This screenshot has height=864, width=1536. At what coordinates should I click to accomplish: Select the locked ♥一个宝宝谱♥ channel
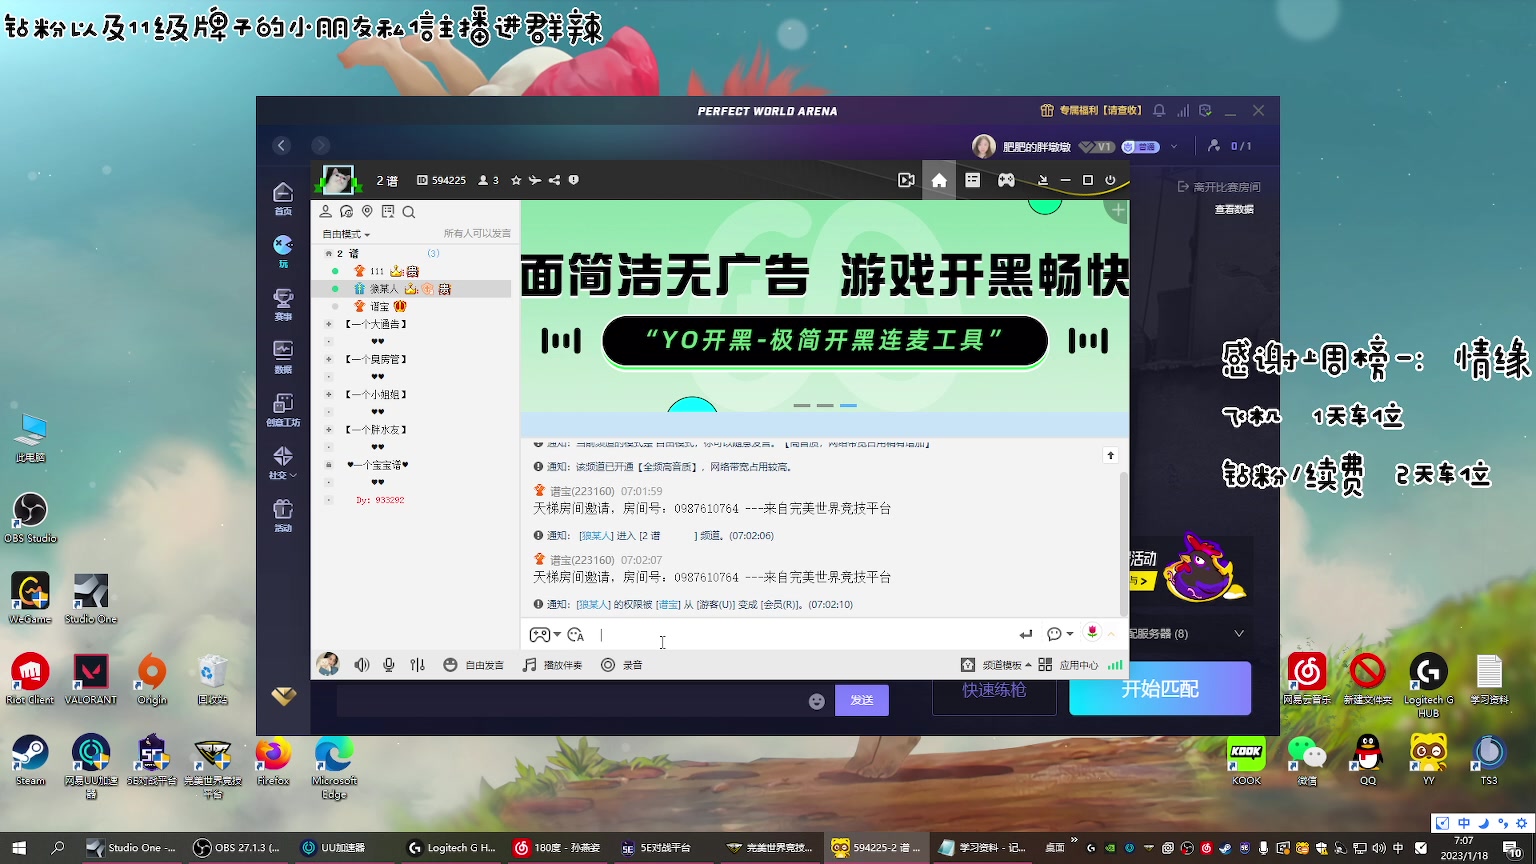click(x=378, y=465)
